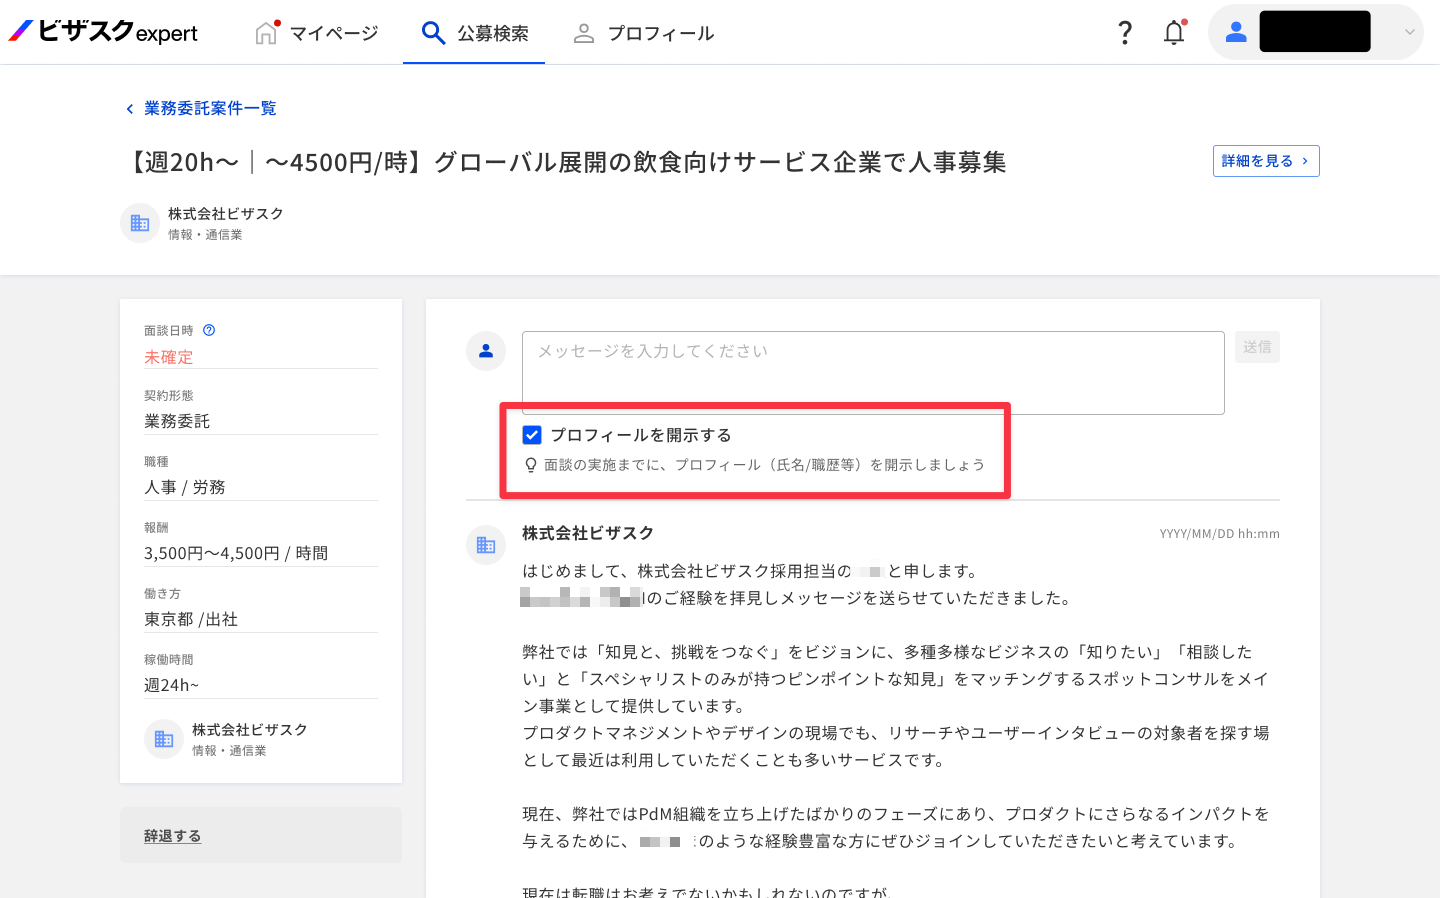Click the user avatar beside the message box
The height and width of the screenshot is (898, 1440).
point(486,351)
